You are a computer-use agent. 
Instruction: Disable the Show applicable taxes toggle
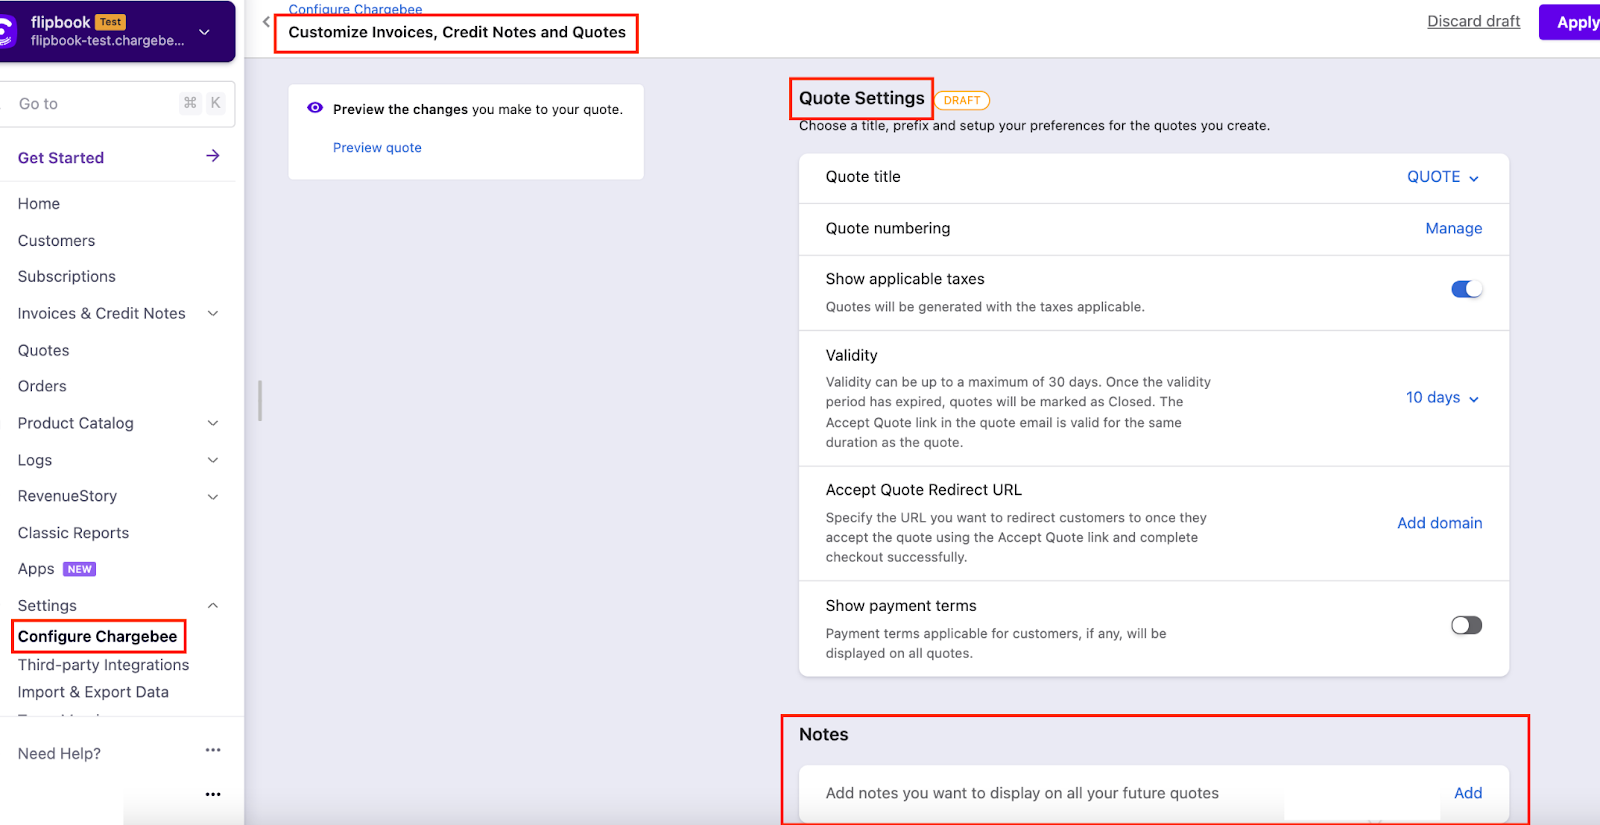(x=1466, y=289)
